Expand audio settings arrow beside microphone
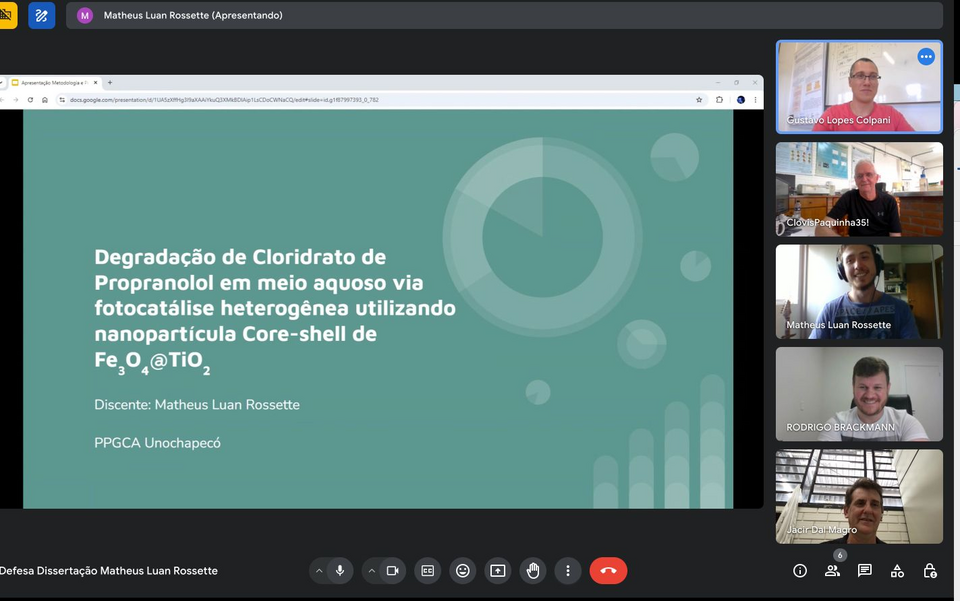The width and height of the screenshot is (960, 601). click(x=319, y=571)
